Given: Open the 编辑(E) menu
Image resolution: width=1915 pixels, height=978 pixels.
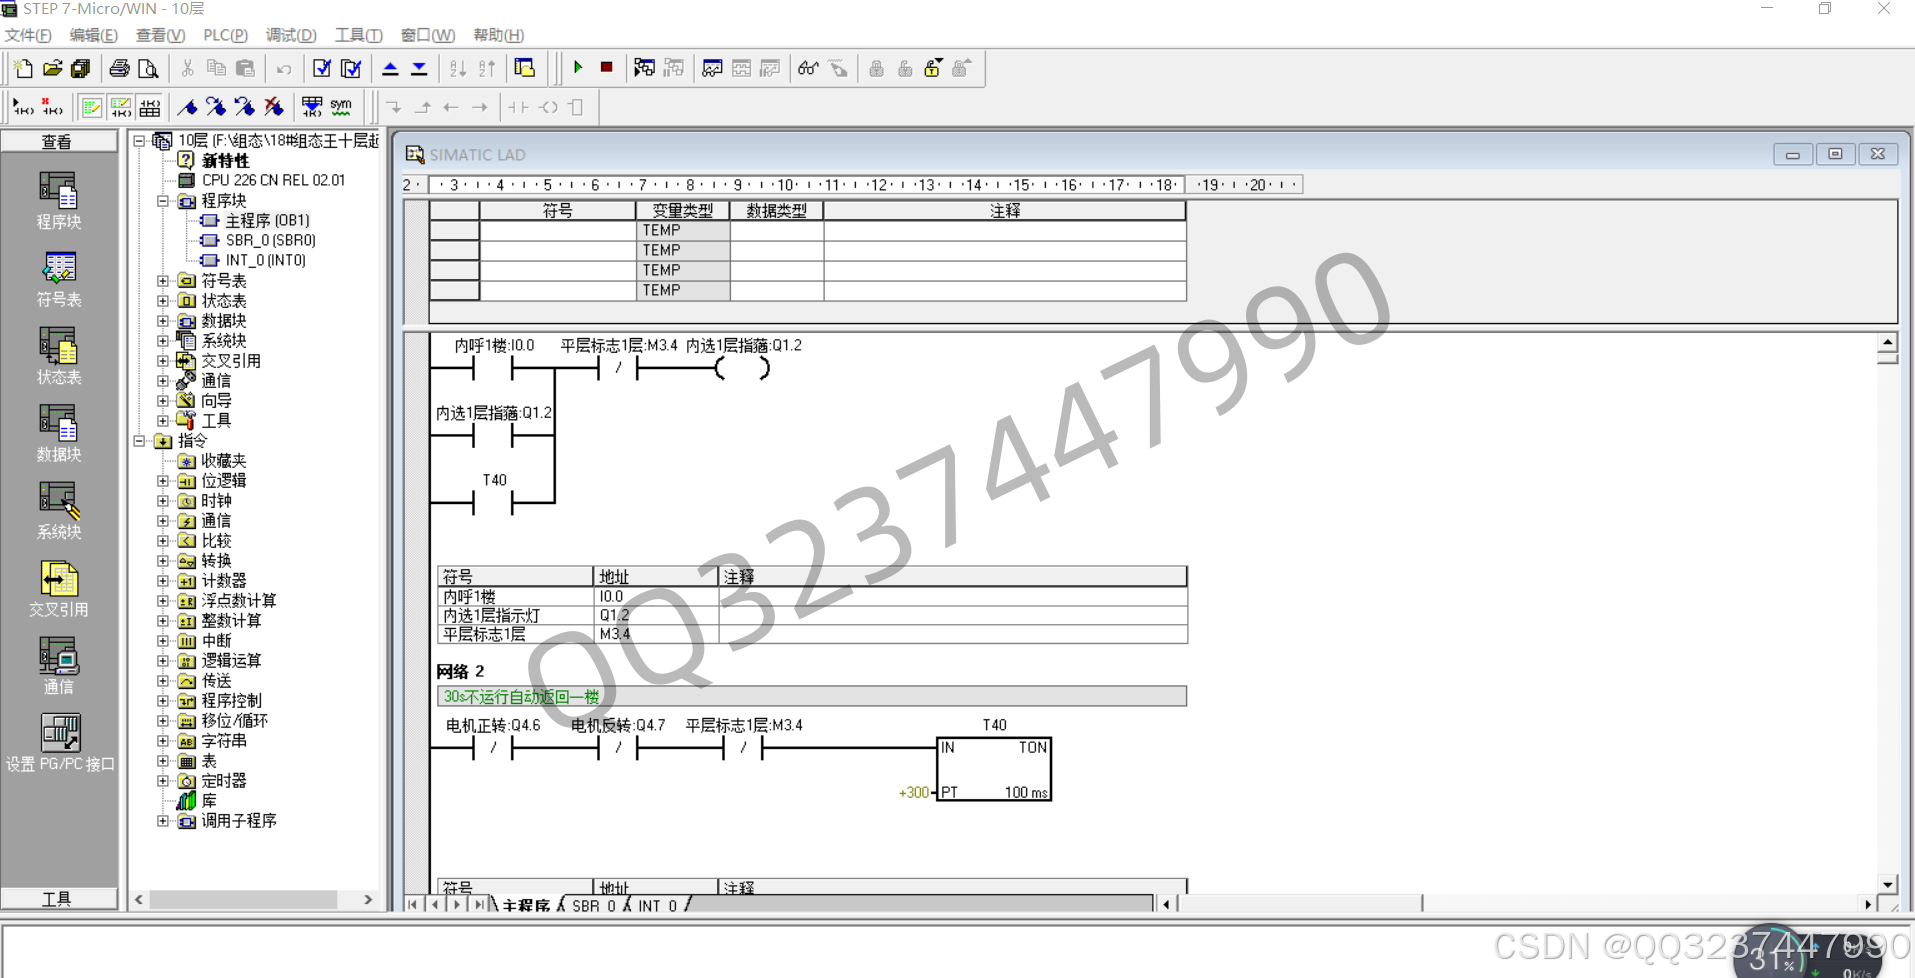Looking at the screenshot, I should (93, 35).
